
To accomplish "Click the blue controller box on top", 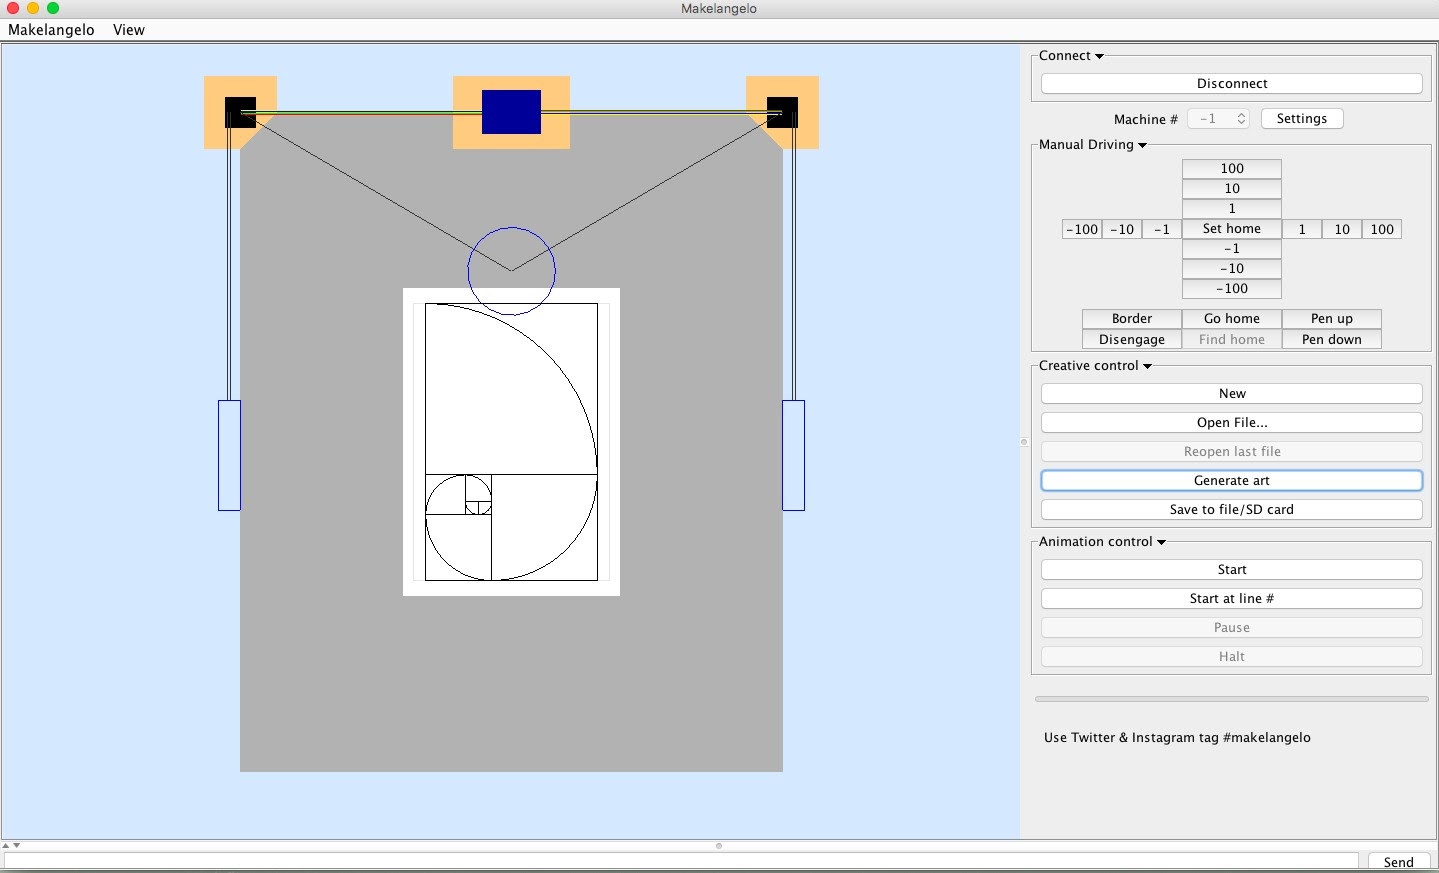I will 511,112.
